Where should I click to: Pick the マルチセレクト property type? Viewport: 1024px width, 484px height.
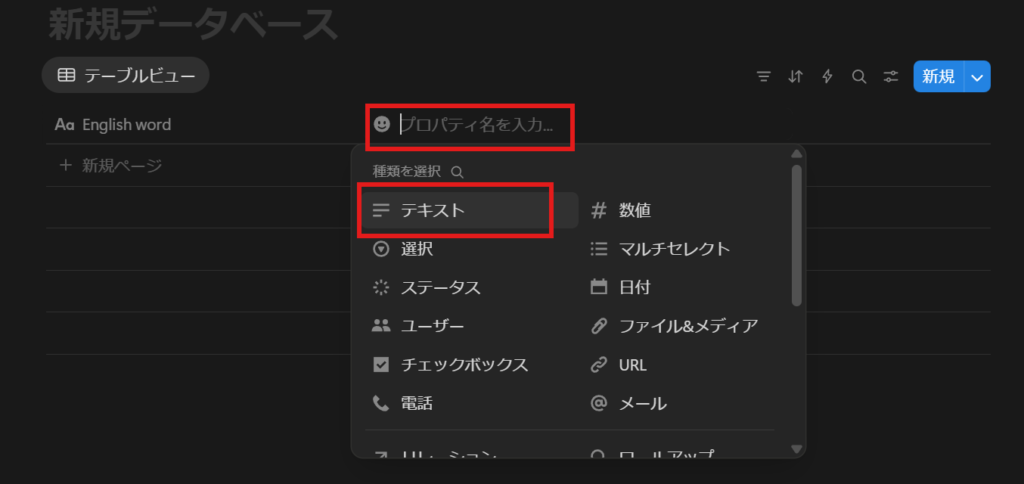pos(674,249)
